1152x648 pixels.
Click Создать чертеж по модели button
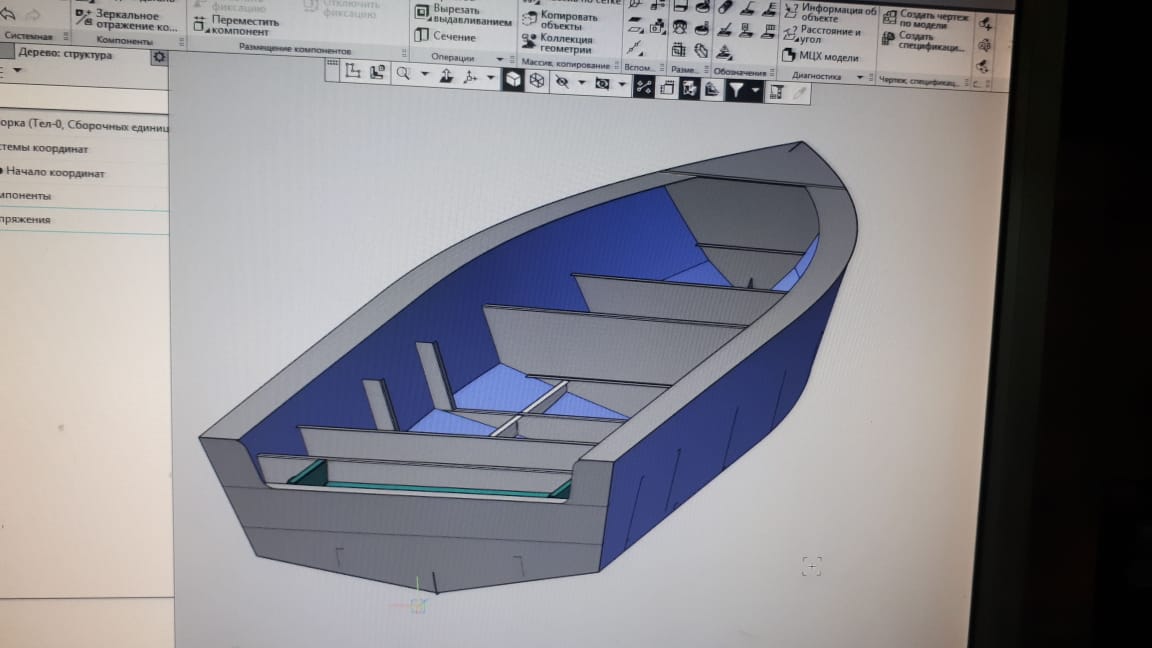(925, 19)
